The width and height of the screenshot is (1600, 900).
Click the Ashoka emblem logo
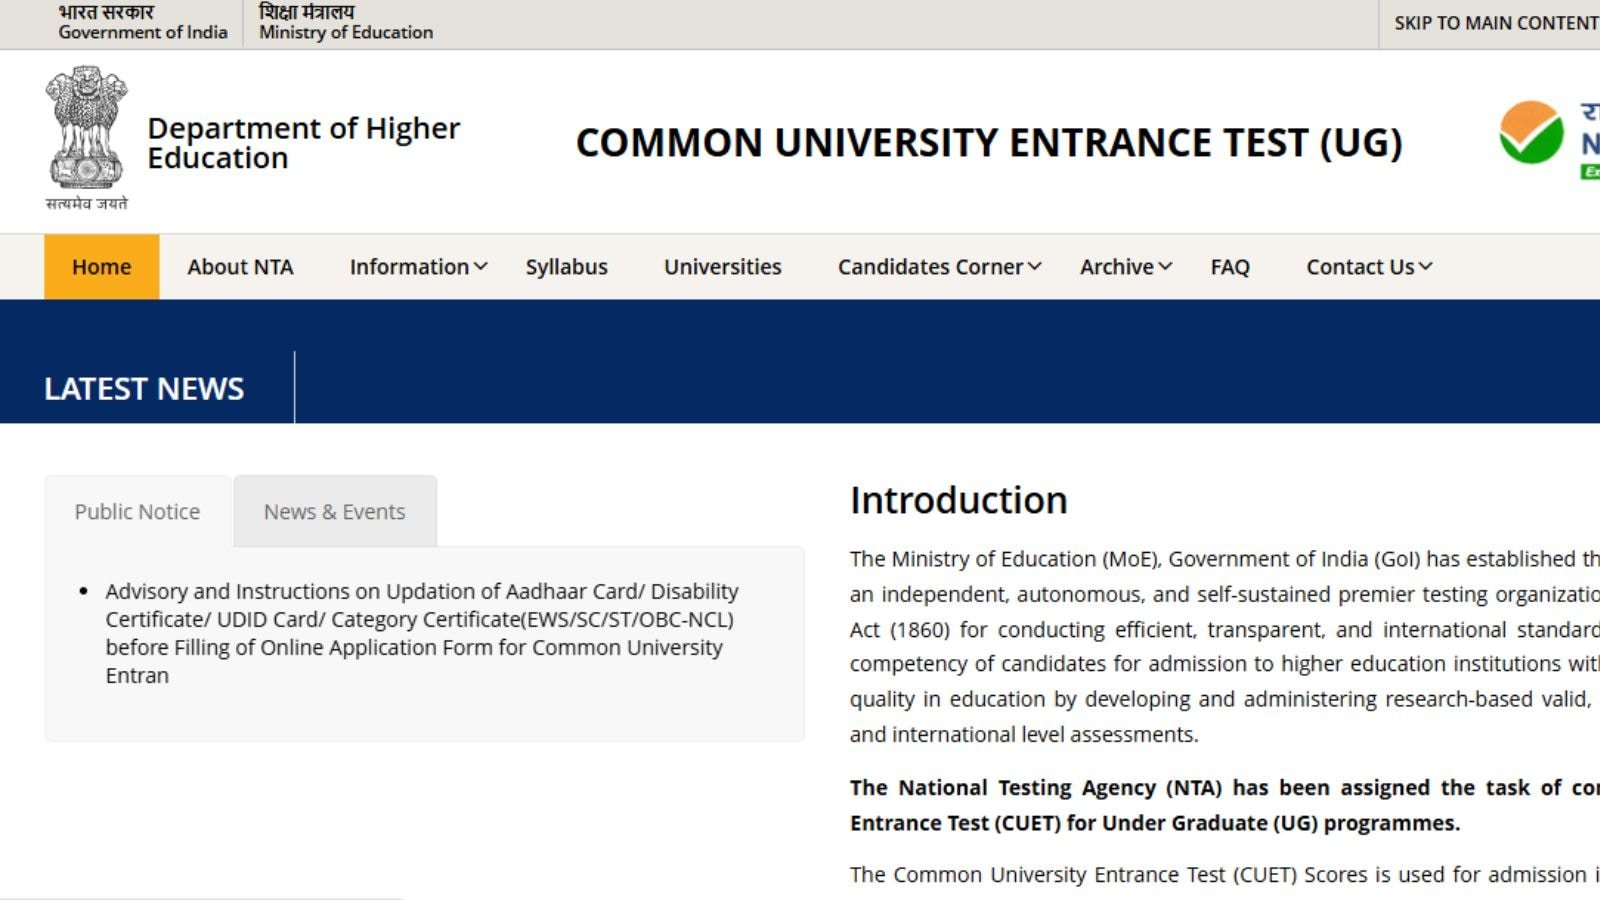point(87,130)
